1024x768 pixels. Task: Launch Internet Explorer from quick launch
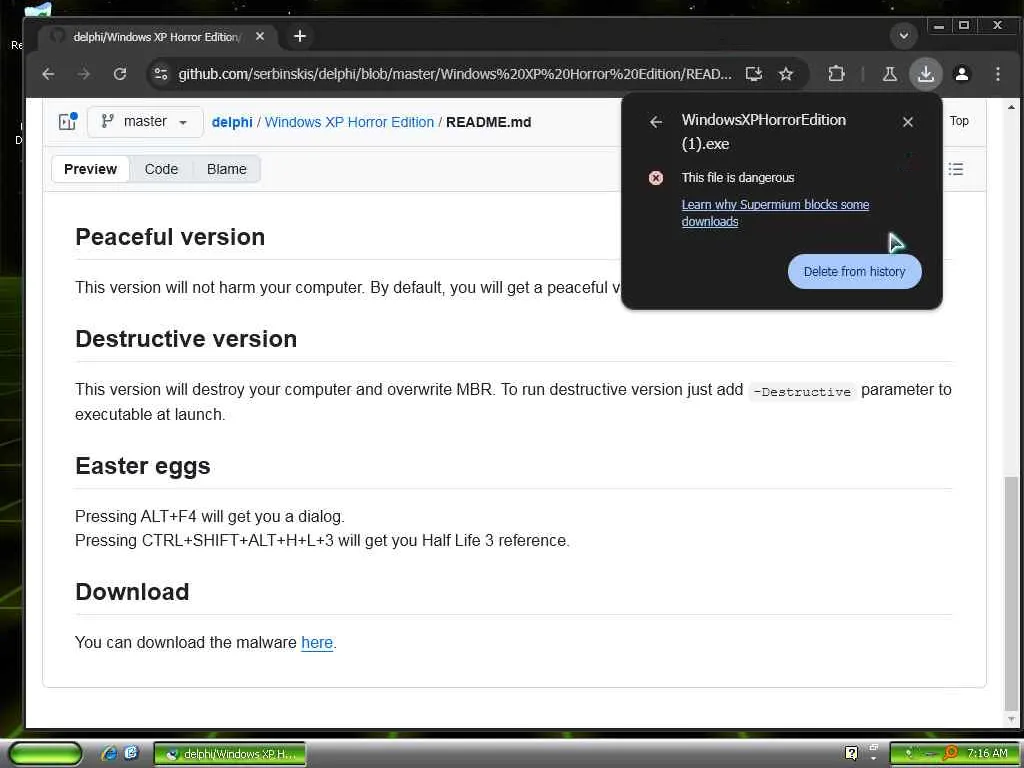109,754
